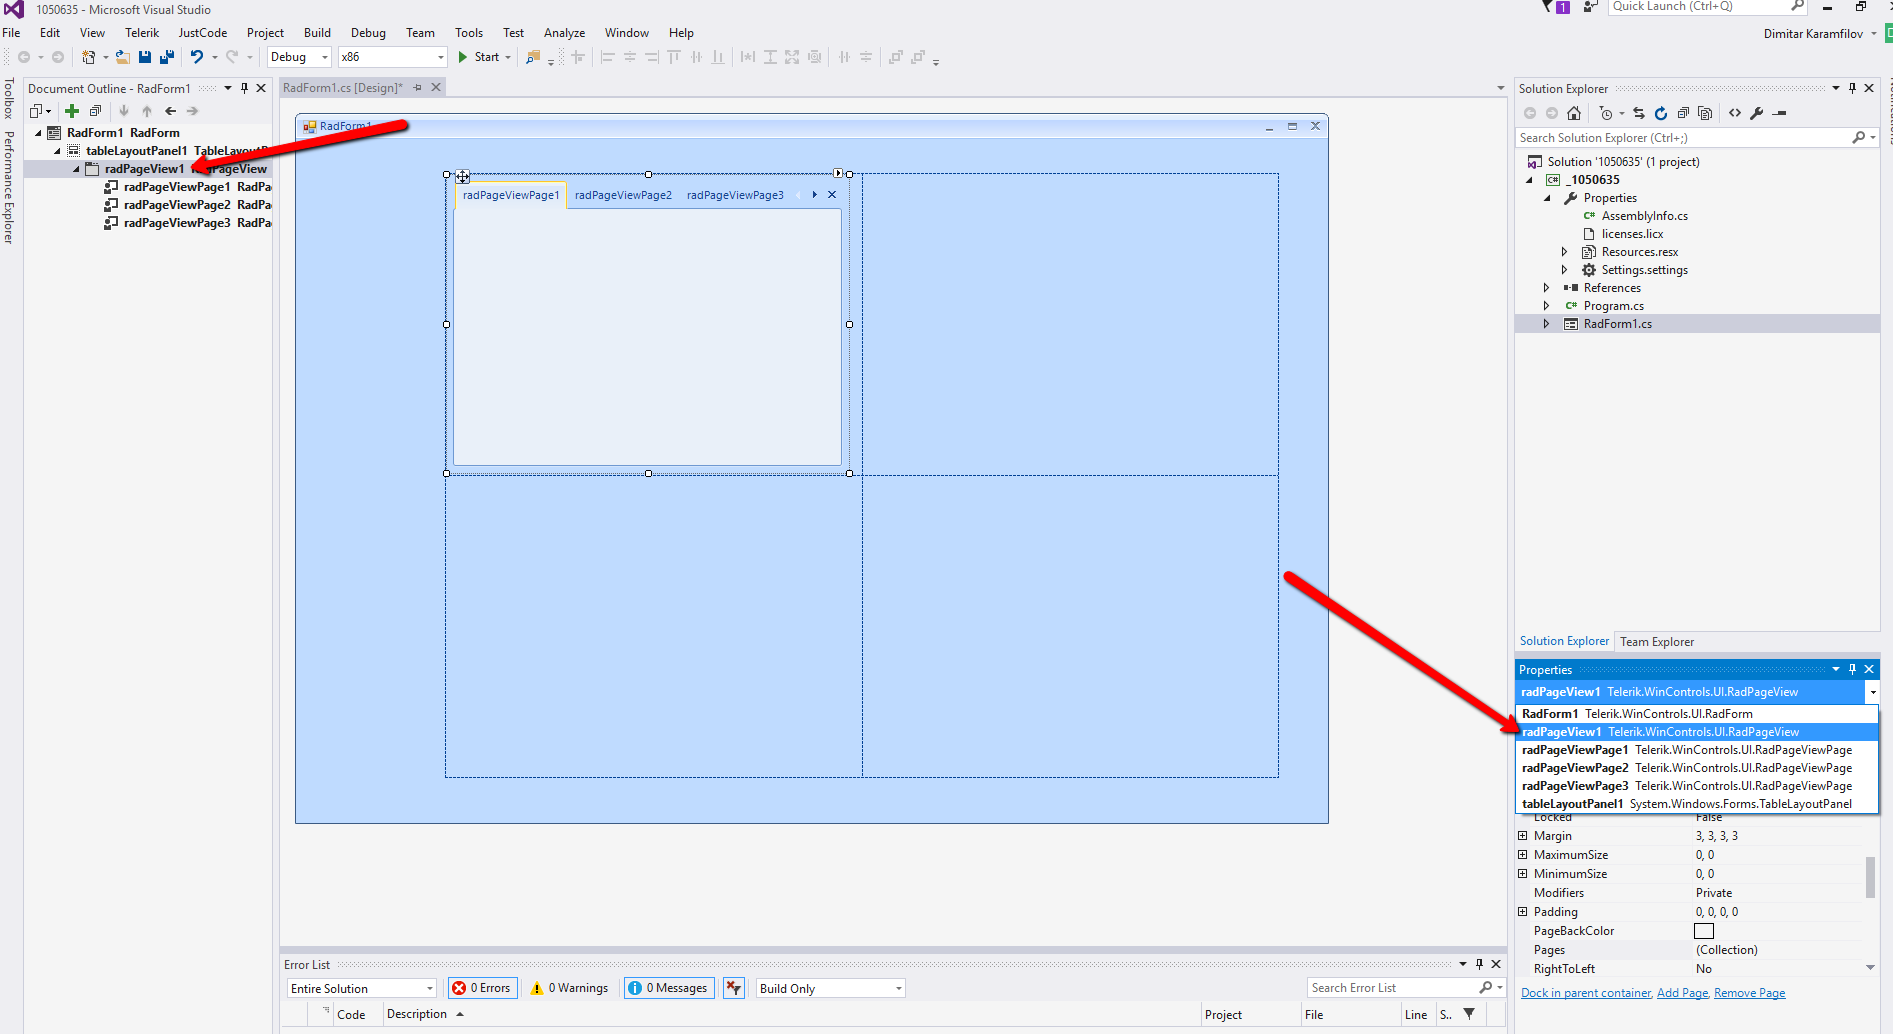This screenshot has height=1034, width=1893.
Task: Select the radPageViewPage2 tab in the designer
Action: [623, 195]
